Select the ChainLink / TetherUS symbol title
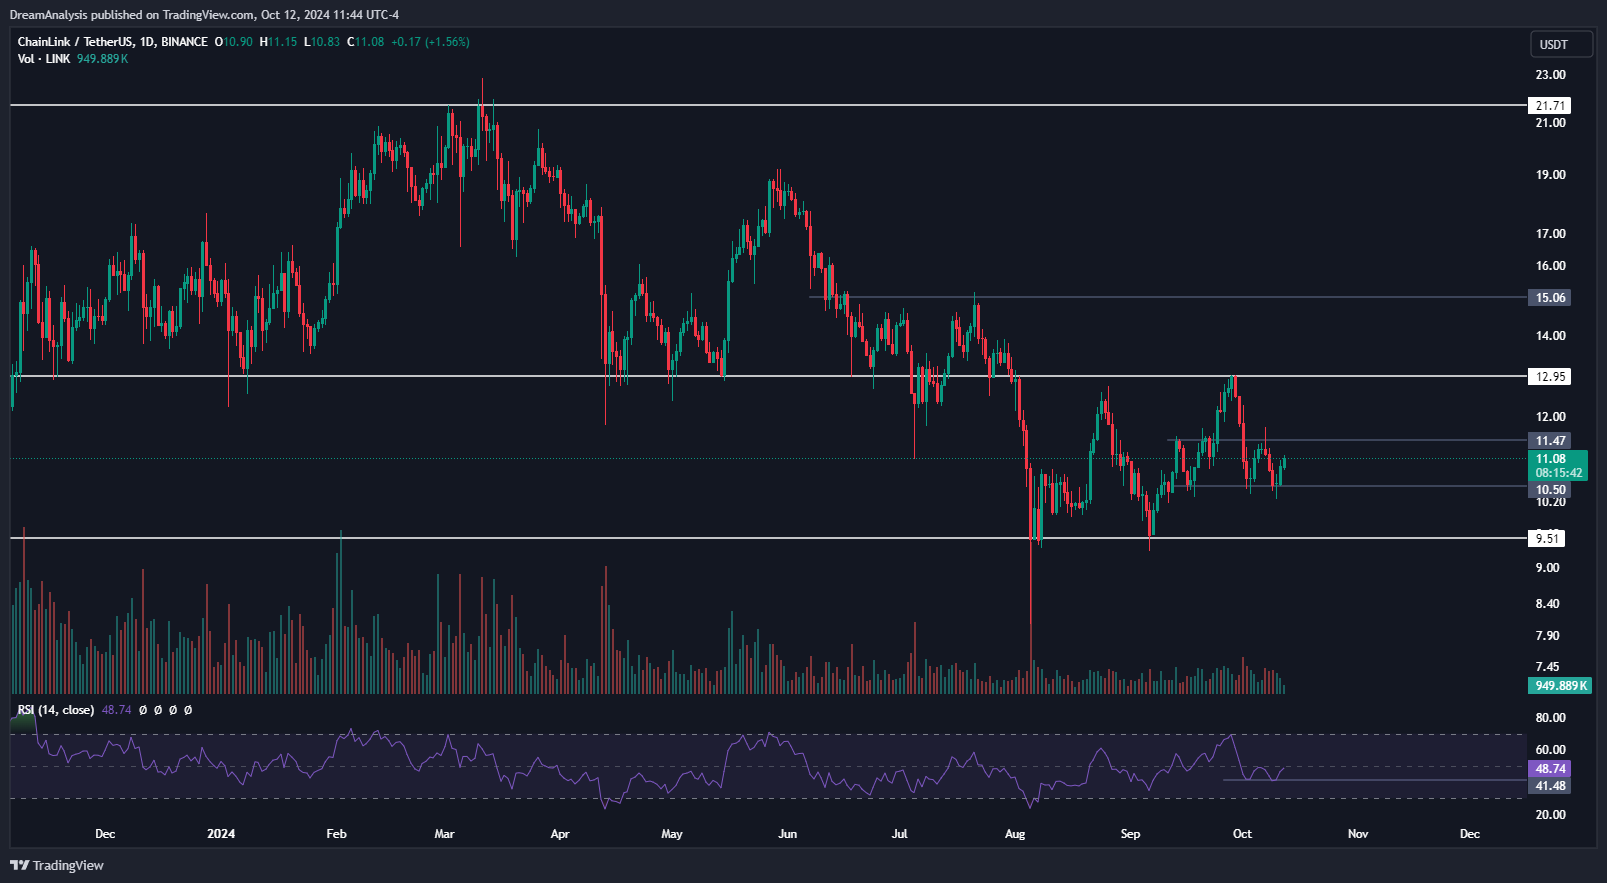This screenshot has height=883, width=1607. coord(113,42)
